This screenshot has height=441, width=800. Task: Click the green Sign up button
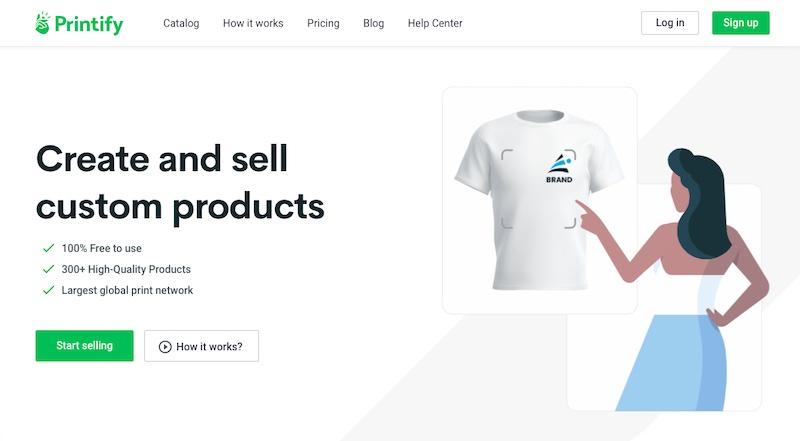[741, 23]
